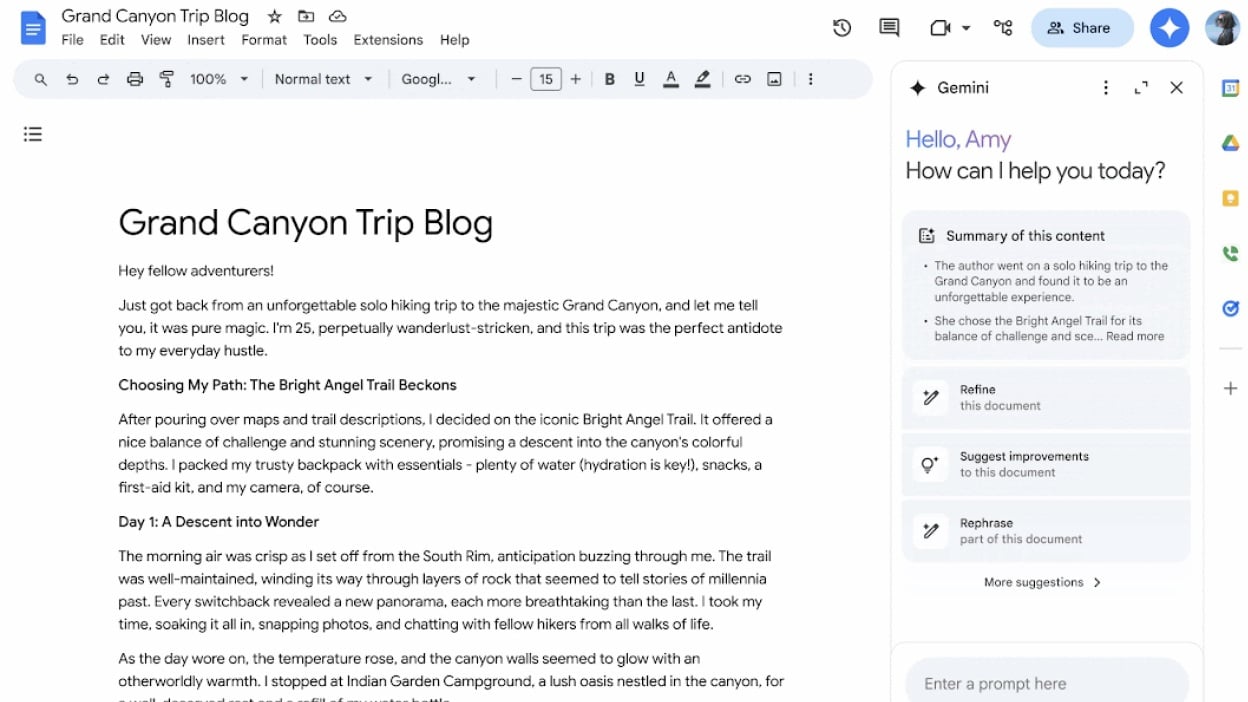Click the insert image icon
The height and width of the screenshot is (702, 1248).
point(774,79)
